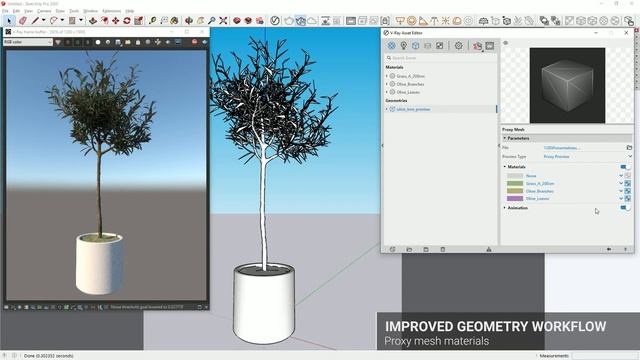The height and width of the screenshot is (360, 640).
Task: Expand Olive_Branches material tree item
Action: tap(387, 84)
